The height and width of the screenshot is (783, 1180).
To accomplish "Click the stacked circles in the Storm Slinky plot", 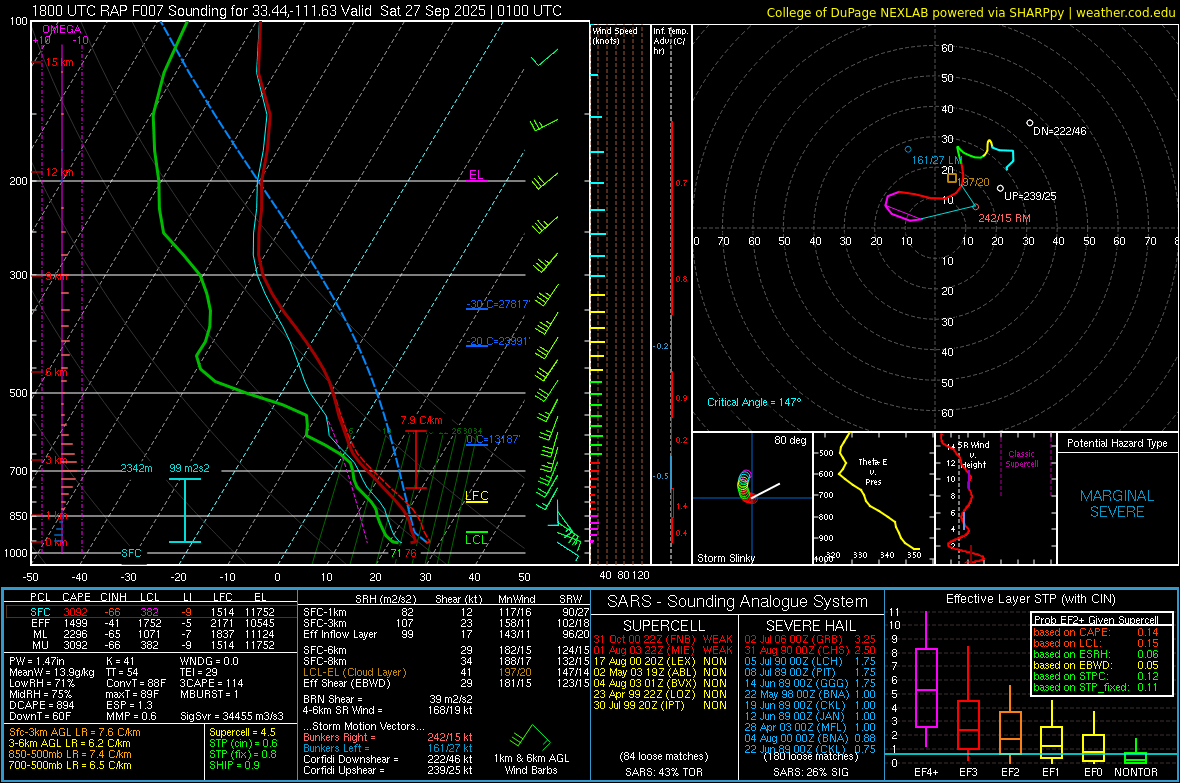I will coord(745,486).
